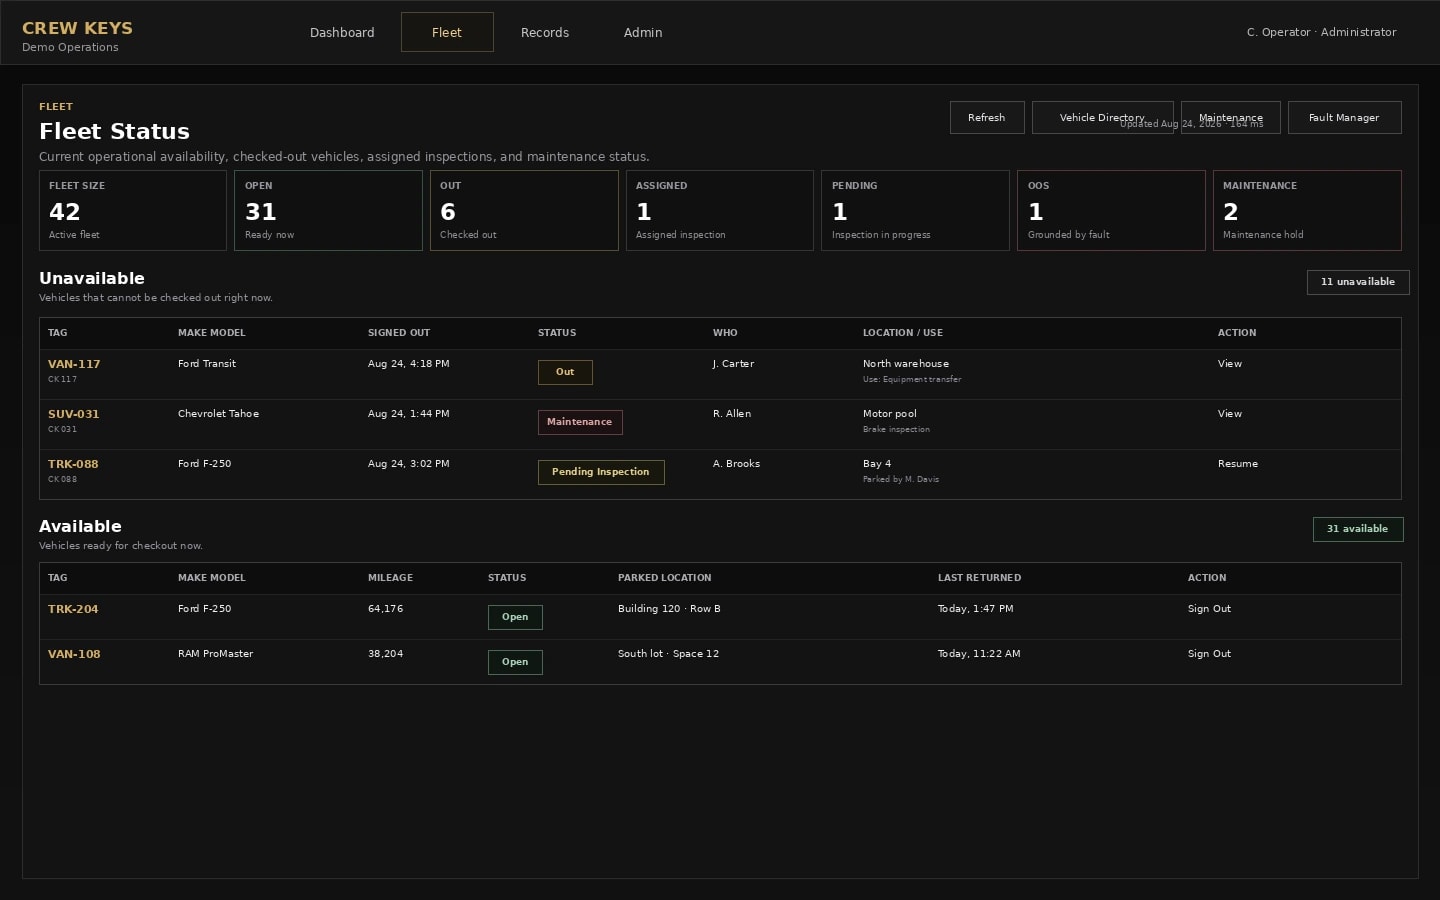Select the Fleet Size 42 card
This screenshot has width=1440, height=900.
[133, 210]
